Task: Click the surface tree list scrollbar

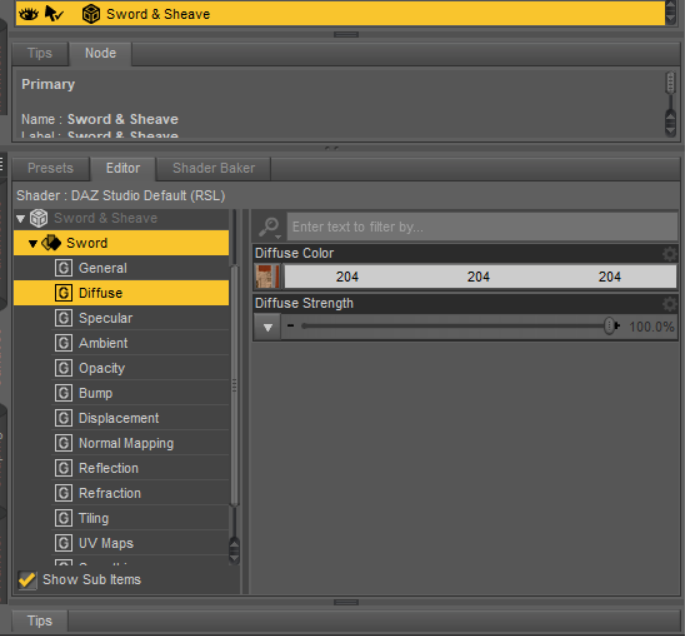Action: tap(235, 387)
